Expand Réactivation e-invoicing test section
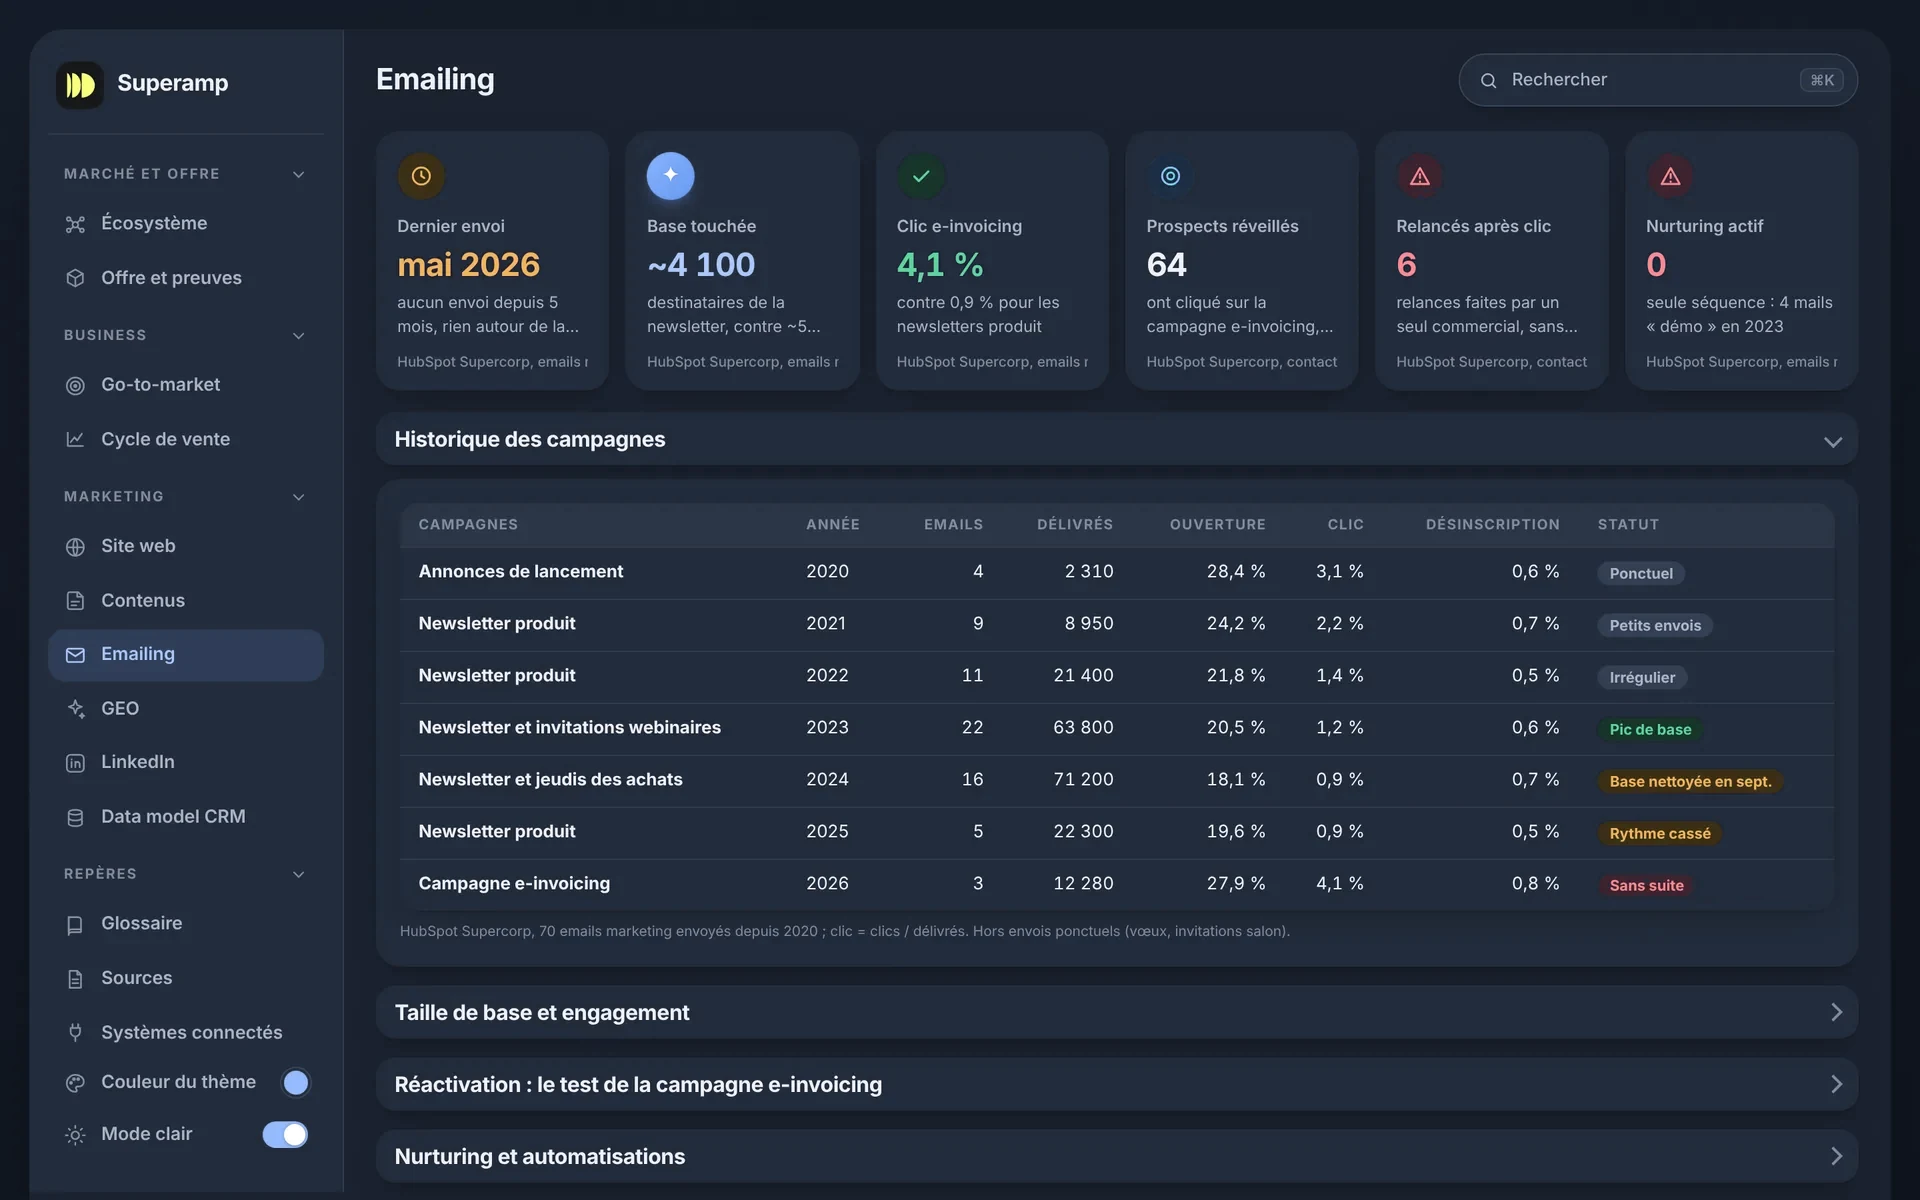 click(x=1116, y=1084)
